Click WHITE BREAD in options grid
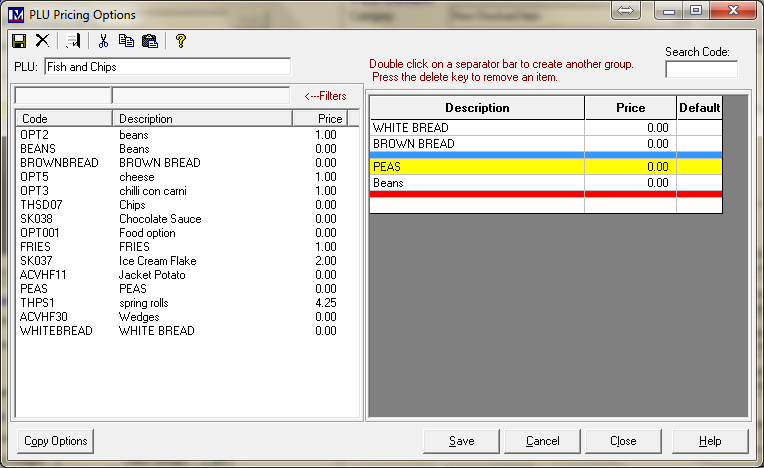Image resolution: width=764 pixels, height=468 pixels. click(477, 128)
